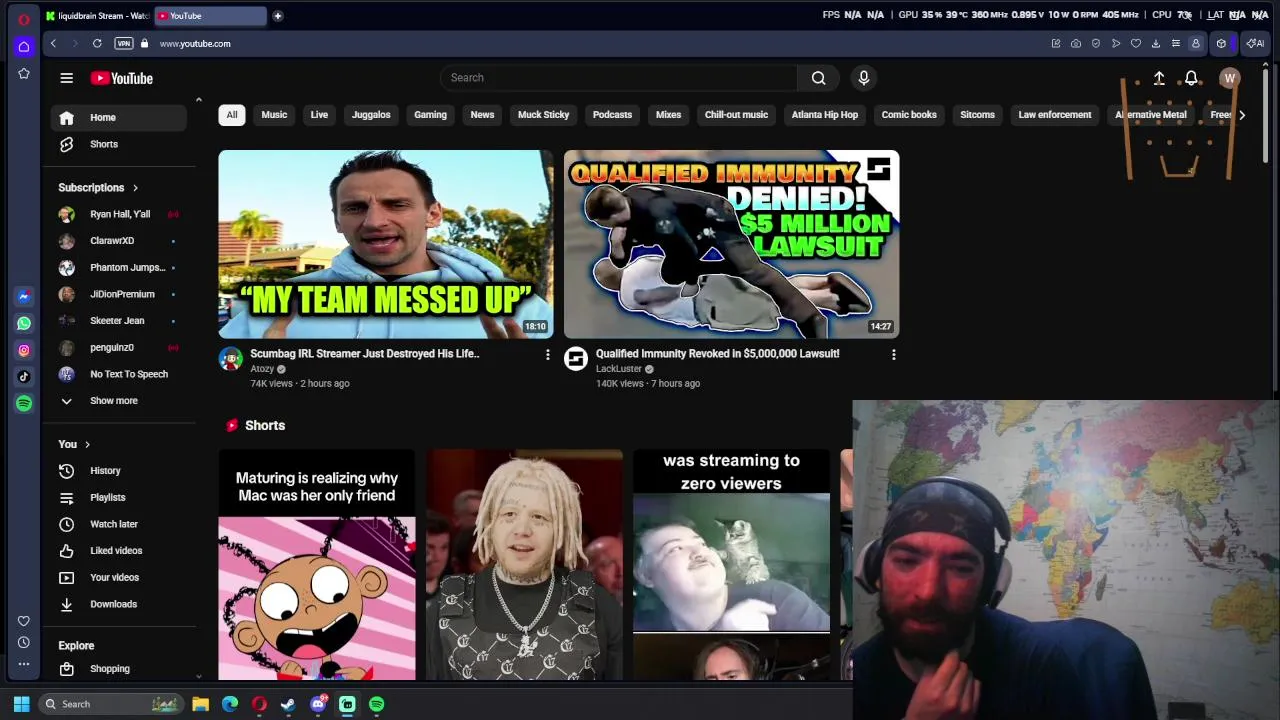Image resolution: width=1280 pixels, height=720 pixels.
Task: Expand the Subscriptions section chevron
Action: tap(135, 188)
